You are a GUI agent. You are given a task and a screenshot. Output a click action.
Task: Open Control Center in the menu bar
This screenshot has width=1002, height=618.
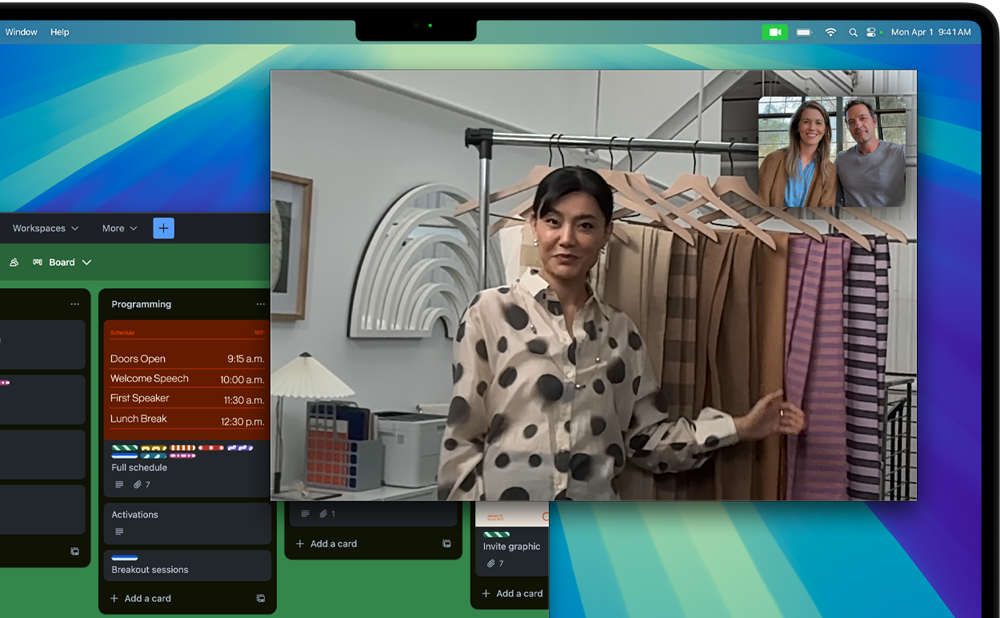click(871, 32)
